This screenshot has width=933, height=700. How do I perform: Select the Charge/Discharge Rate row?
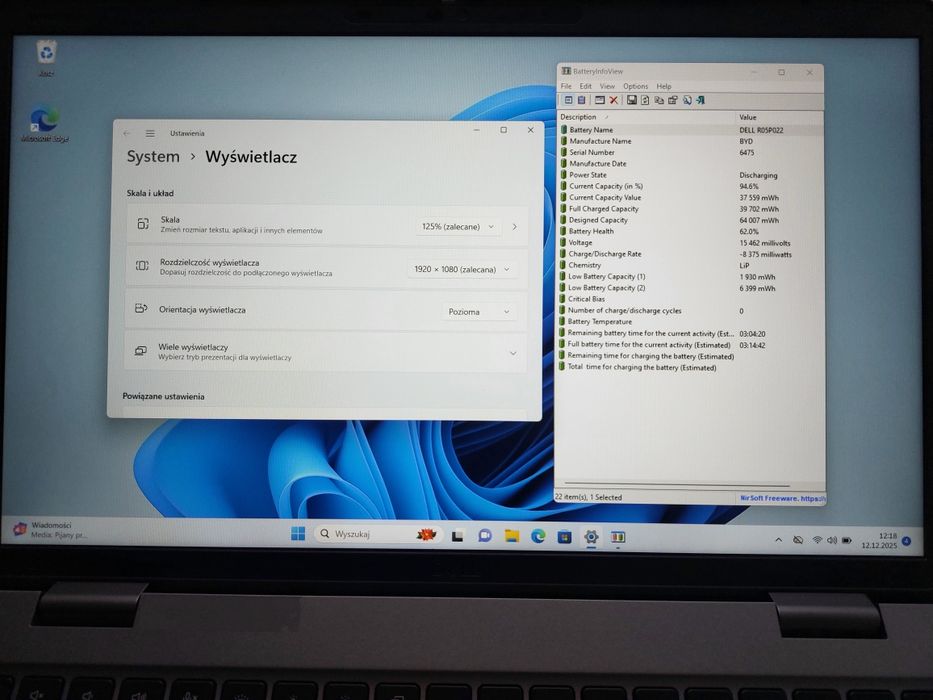(690, 254)
